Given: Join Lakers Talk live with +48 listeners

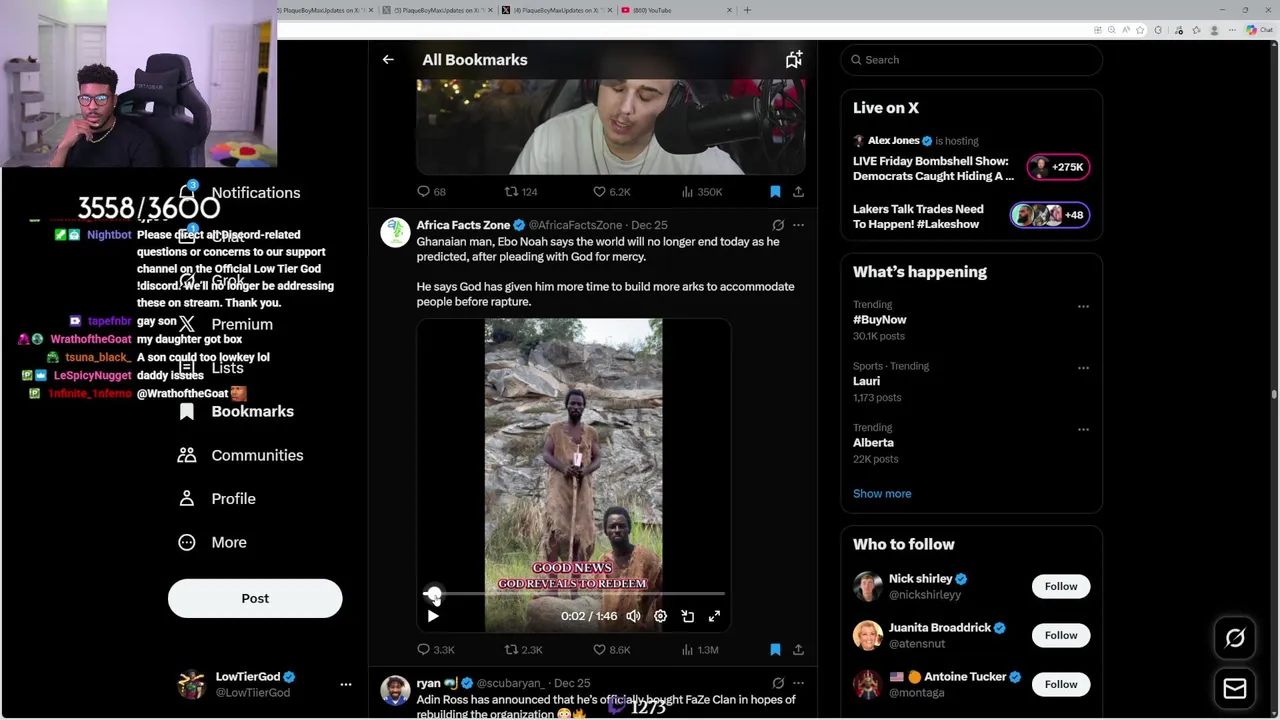Looking at the screenshot, I should 1049,215.
